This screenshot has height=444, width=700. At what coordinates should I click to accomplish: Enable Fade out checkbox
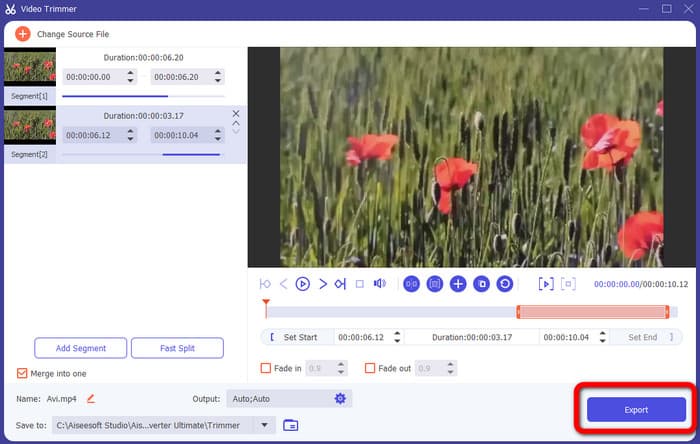370,368
